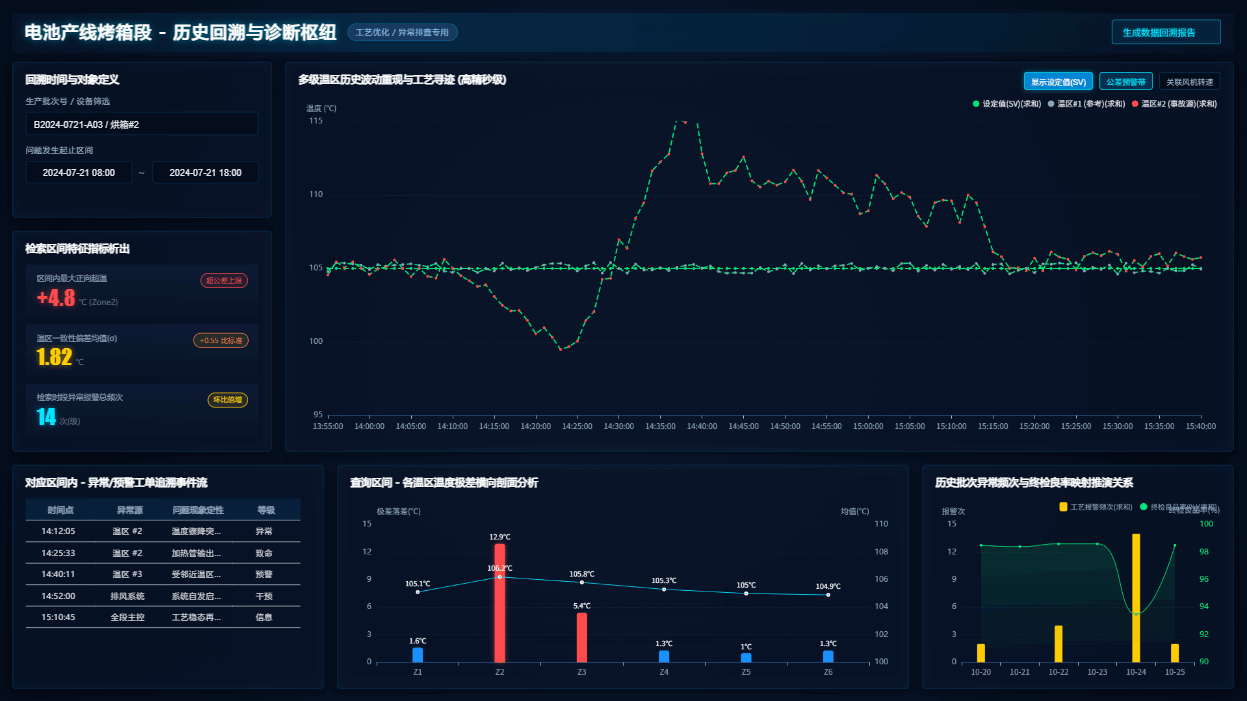The image size is (1247, 701).
Task: Toggle legend item 工艺报警频次(求和) in batch chart
Action: [x=1096, y=507]
